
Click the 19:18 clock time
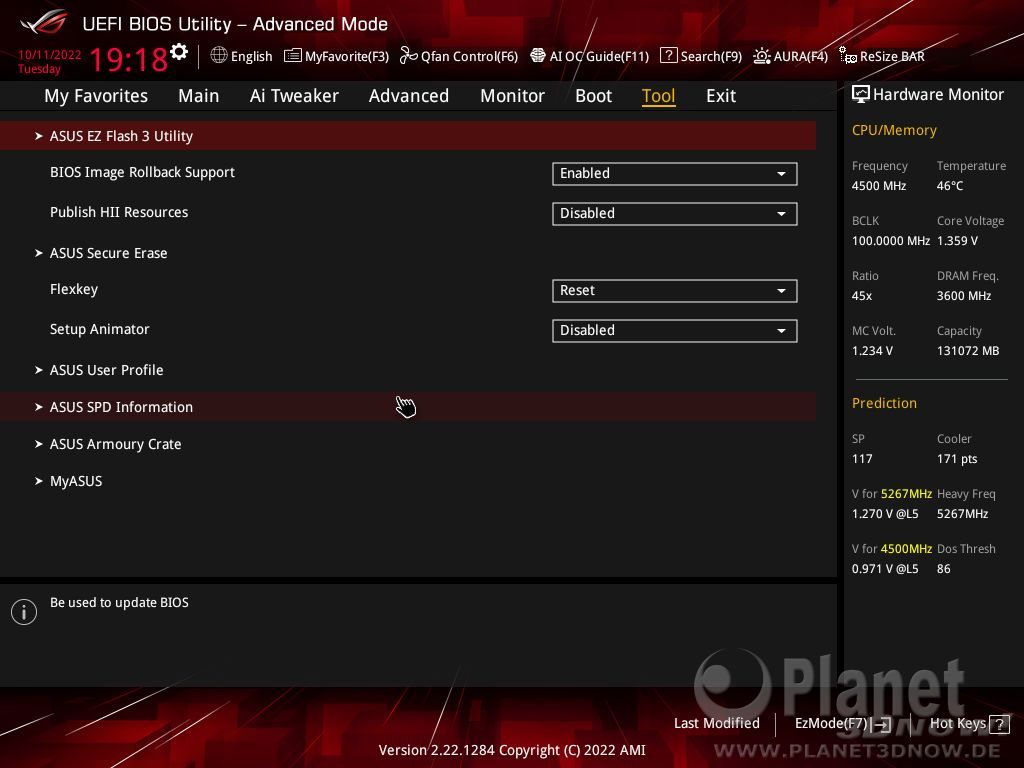[x=129, y=60]
